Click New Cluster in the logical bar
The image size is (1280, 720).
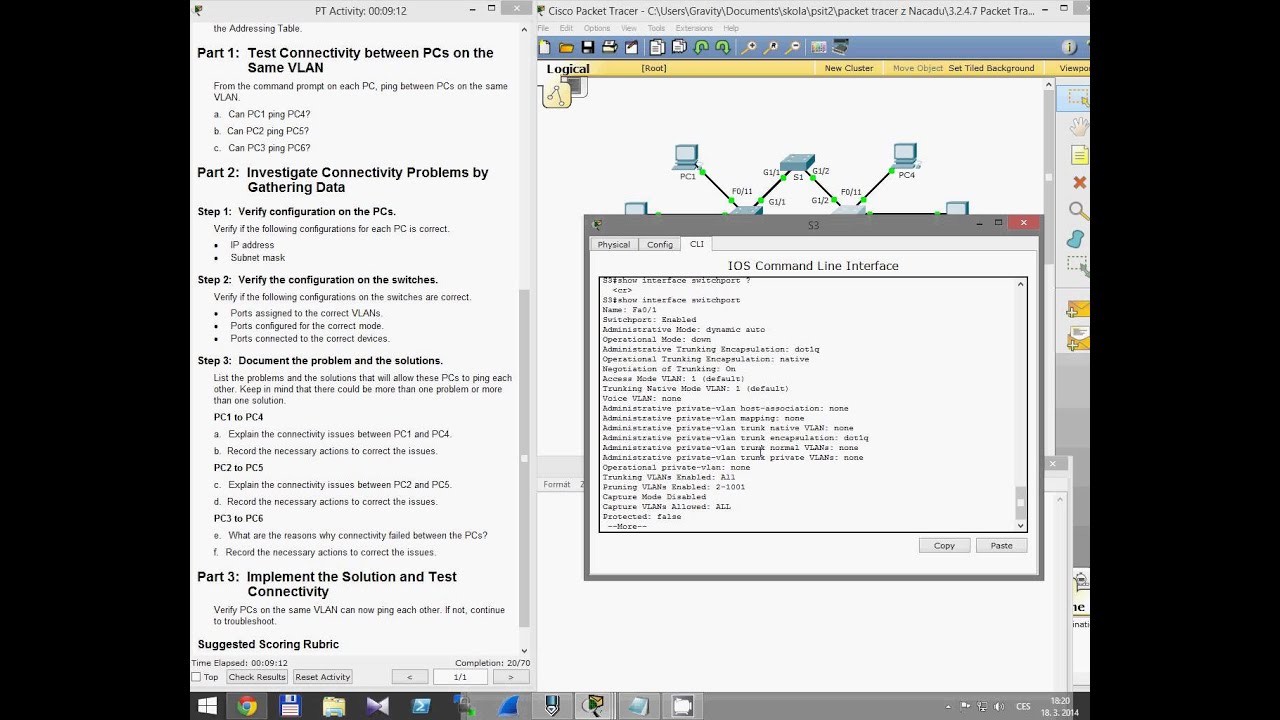pos(849,68)
